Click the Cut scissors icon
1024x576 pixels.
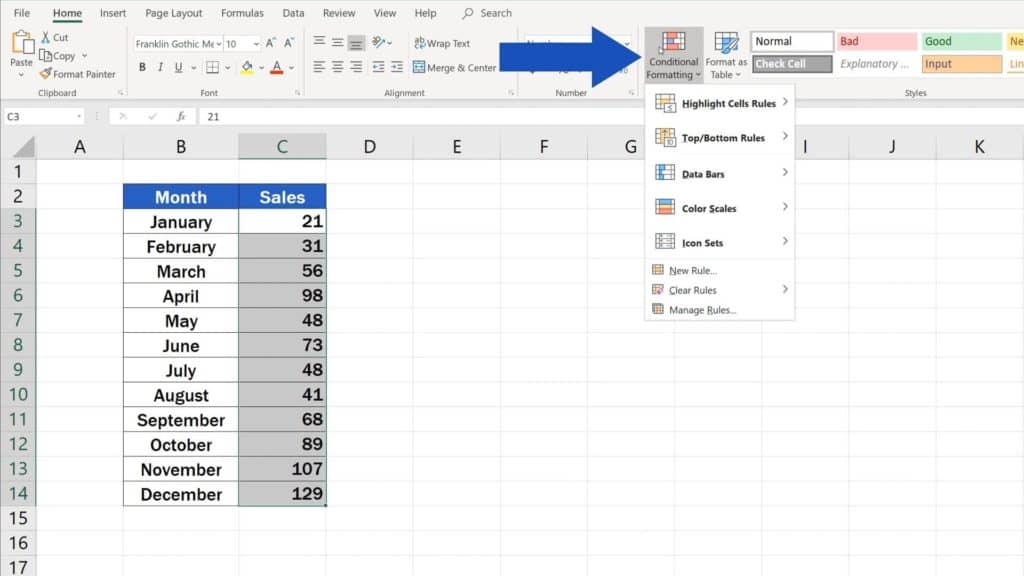(x=46, y=38)
